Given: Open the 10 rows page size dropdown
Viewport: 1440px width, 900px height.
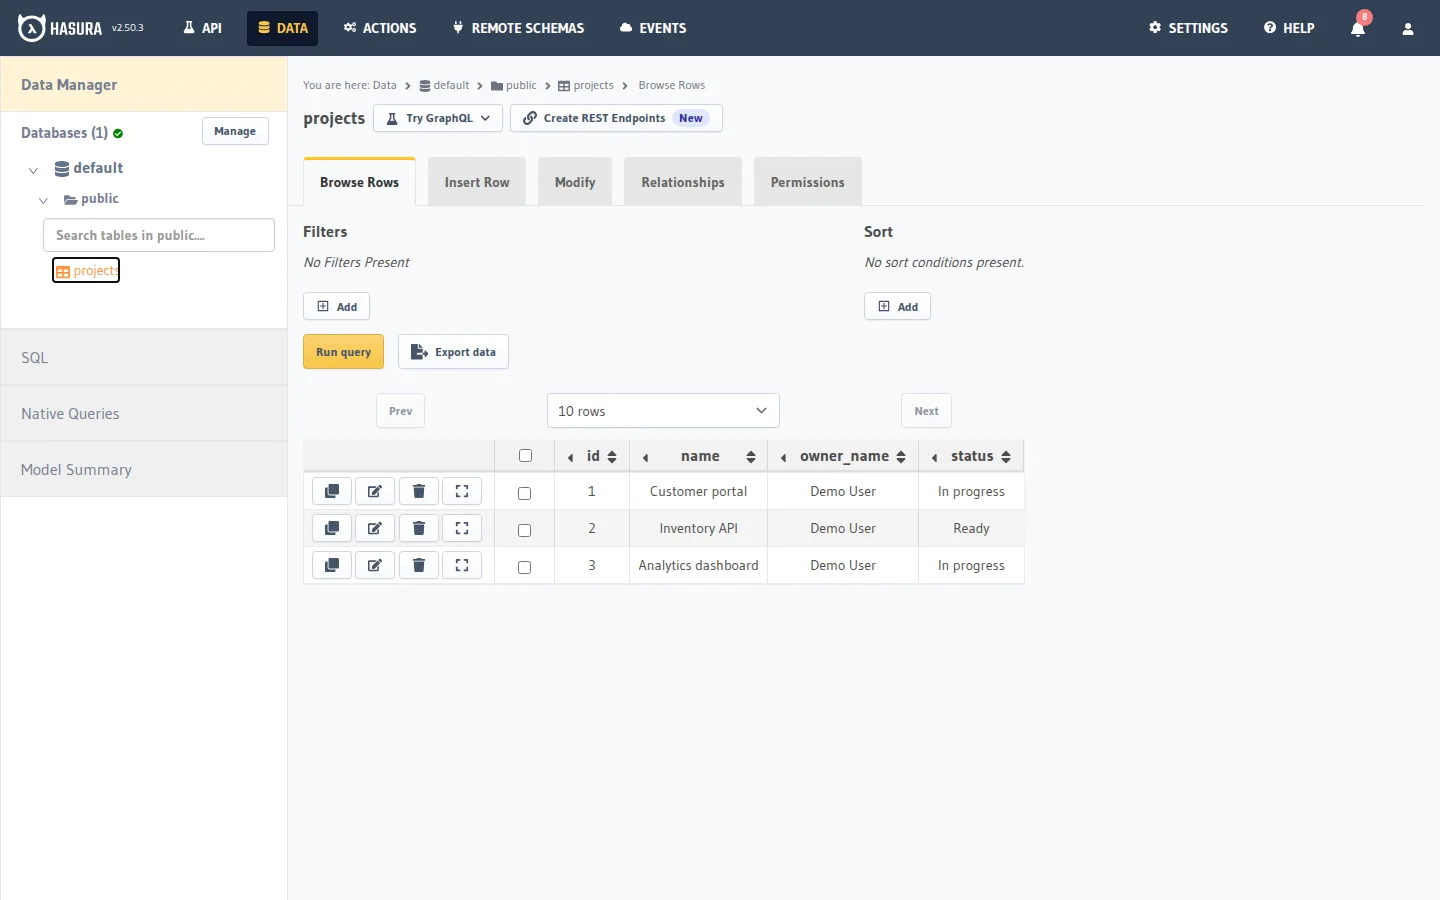Looking at the screenshot, I should 663,411.
